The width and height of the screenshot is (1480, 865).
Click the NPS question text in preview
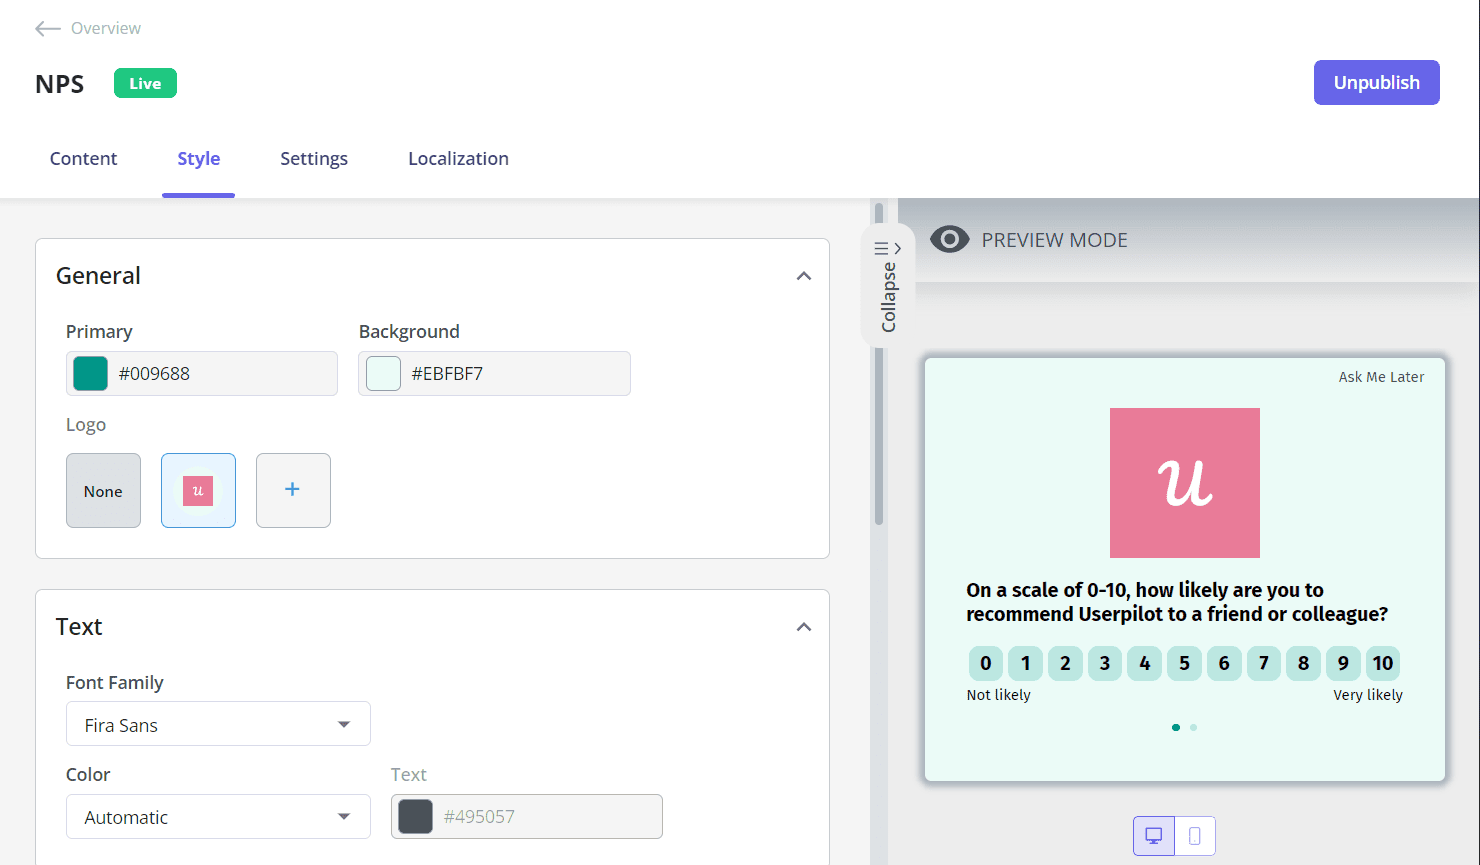pos(1177,602)
